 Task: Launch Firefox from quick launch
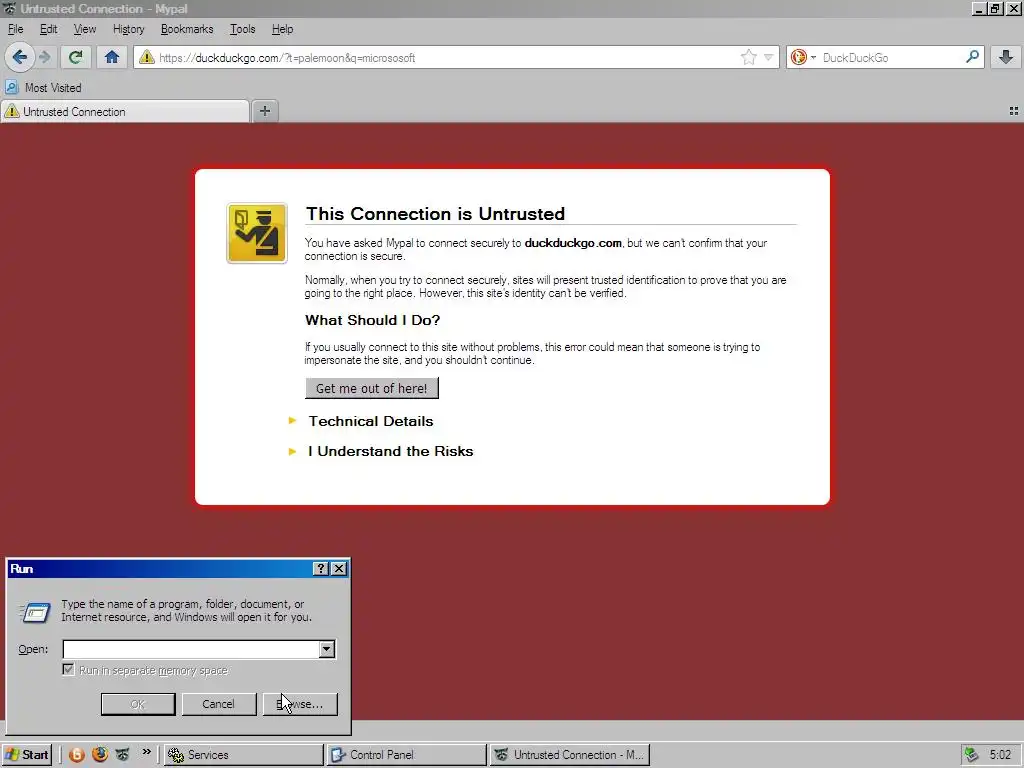click(100, 755)
